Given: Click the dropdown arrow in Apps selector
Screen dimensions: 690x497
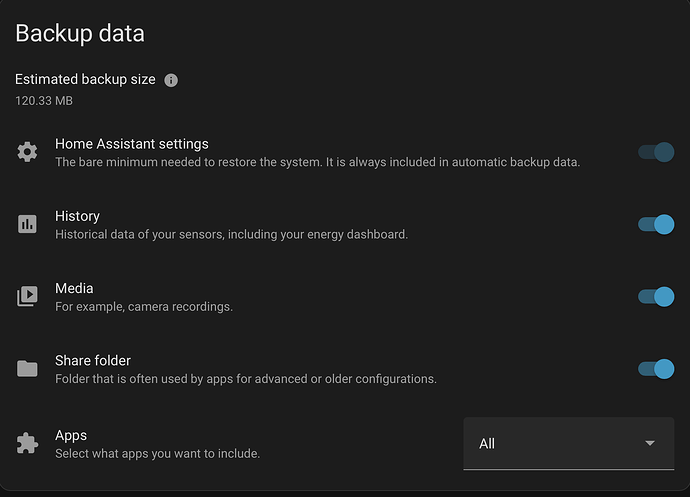Looking at the screenshot, I should 650,443.
